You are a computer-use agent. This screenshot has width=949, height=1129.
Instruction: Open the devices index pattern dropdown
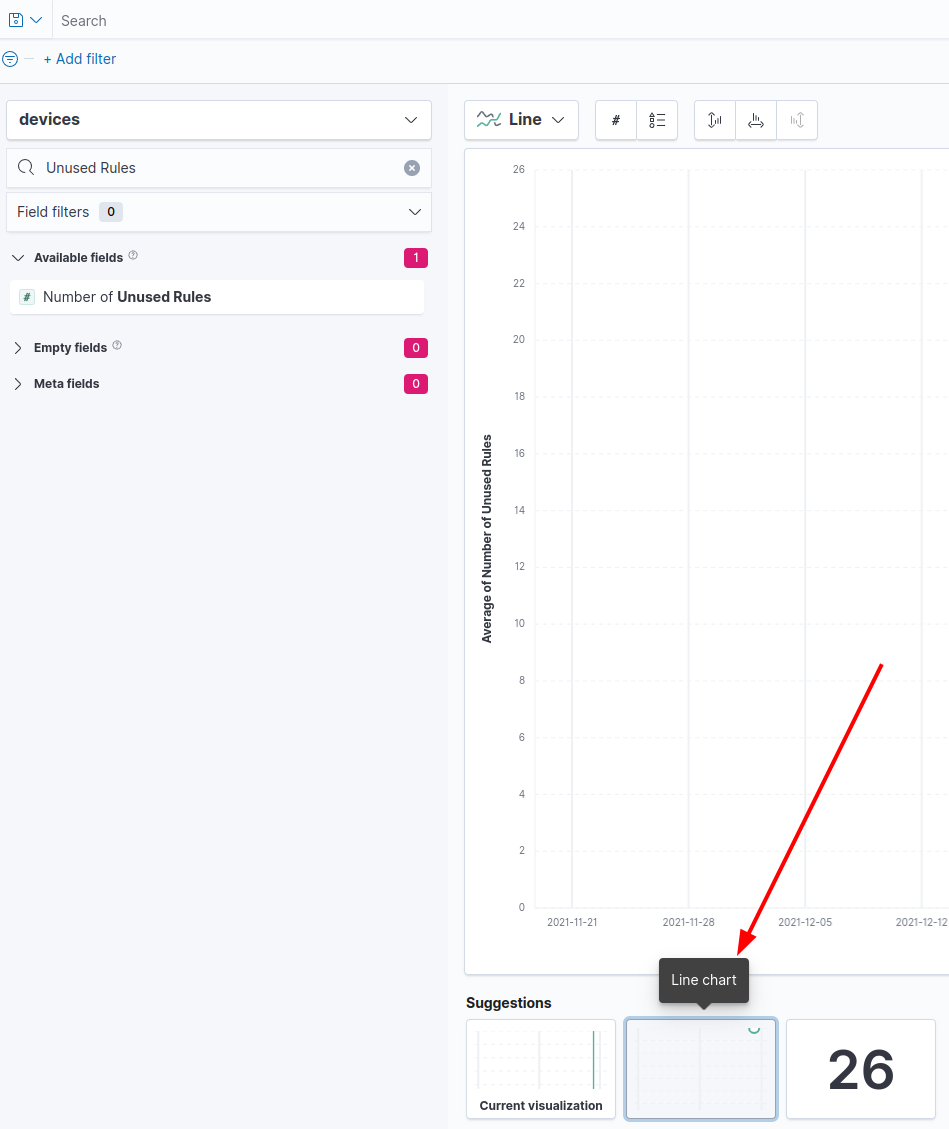pos(219,120)
